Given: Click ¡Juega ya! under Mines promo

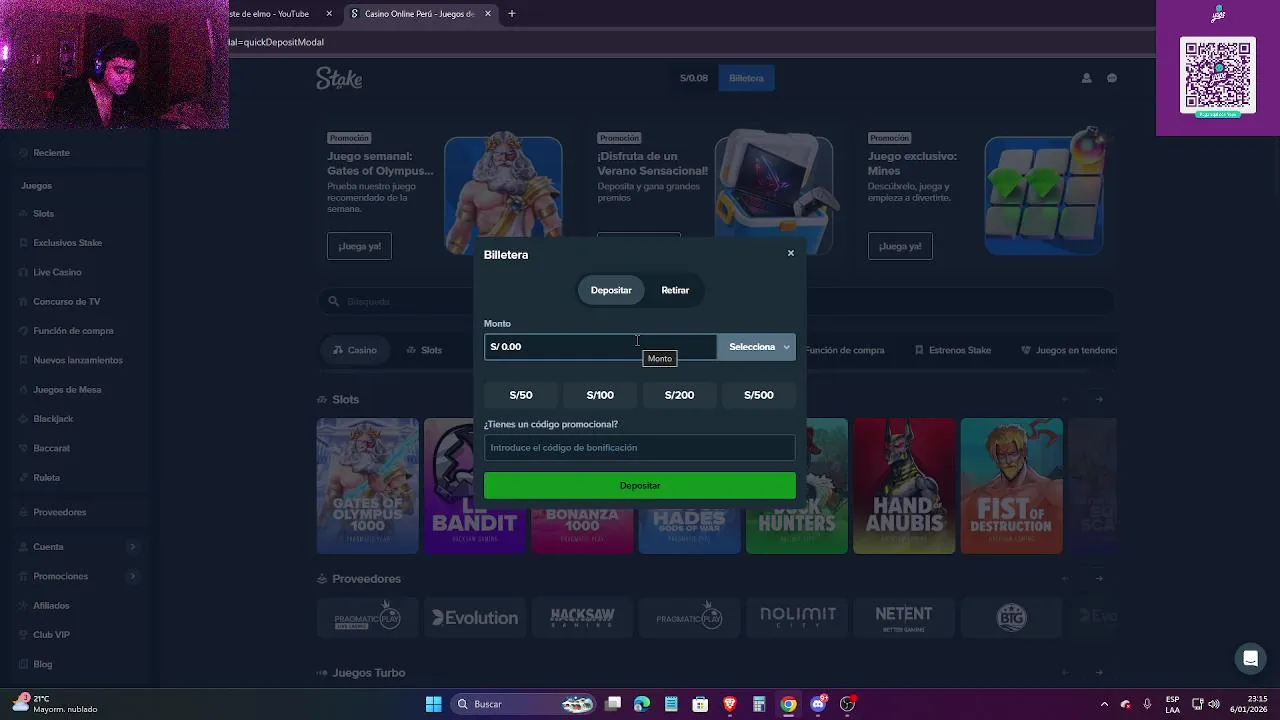Looking at the screenshot, I should (900, 246).
